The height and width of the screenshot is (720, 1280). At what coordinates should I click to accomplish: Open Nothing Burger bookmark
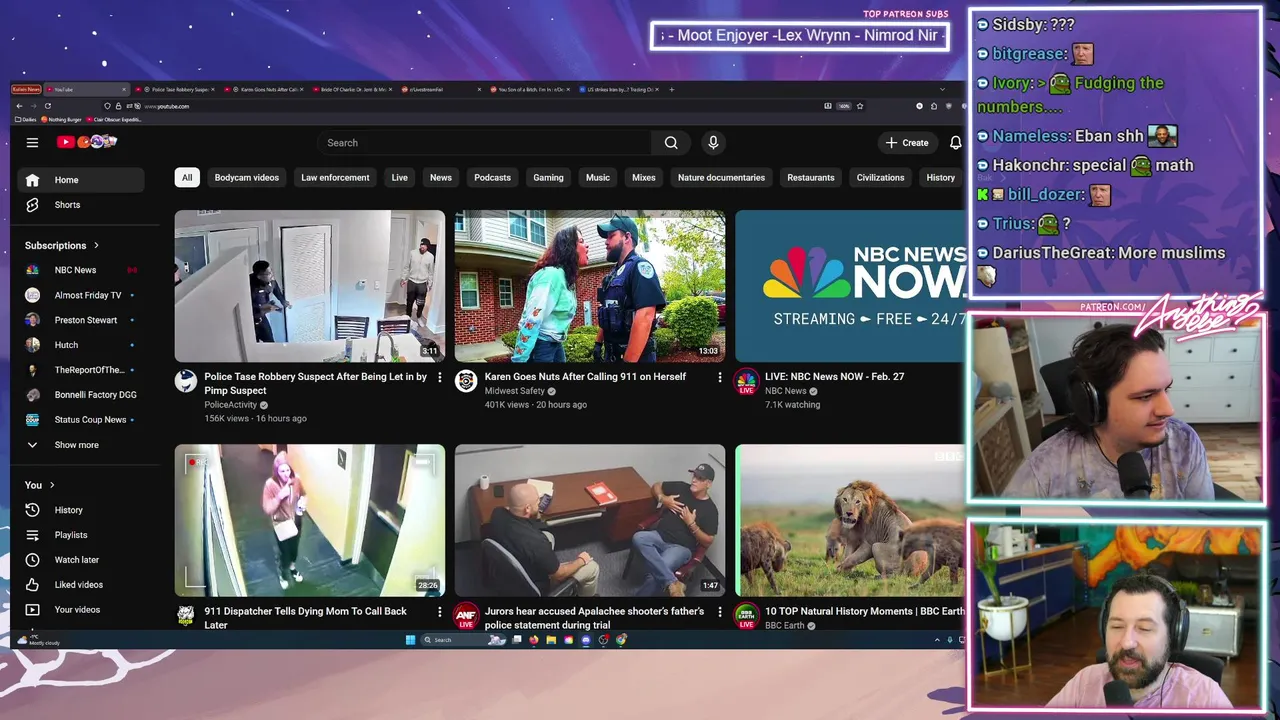tap(62, 120)
